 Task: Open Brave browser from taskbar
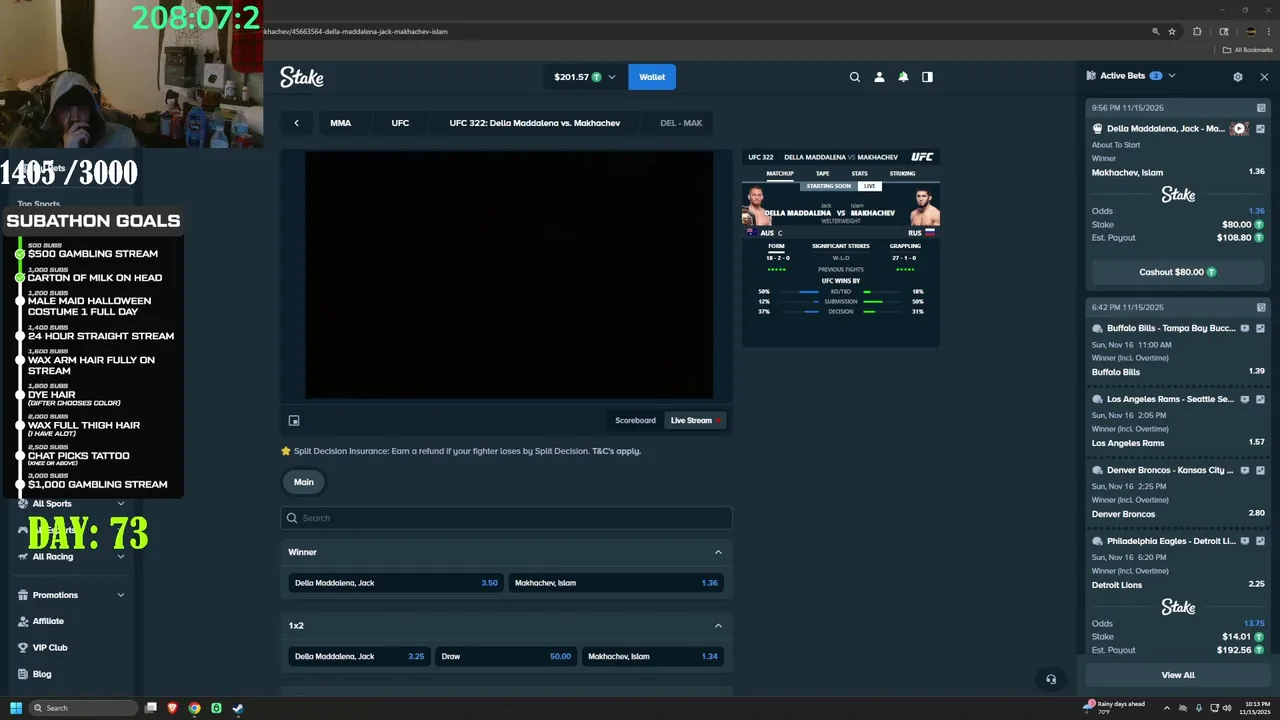[x=172, y=708]
